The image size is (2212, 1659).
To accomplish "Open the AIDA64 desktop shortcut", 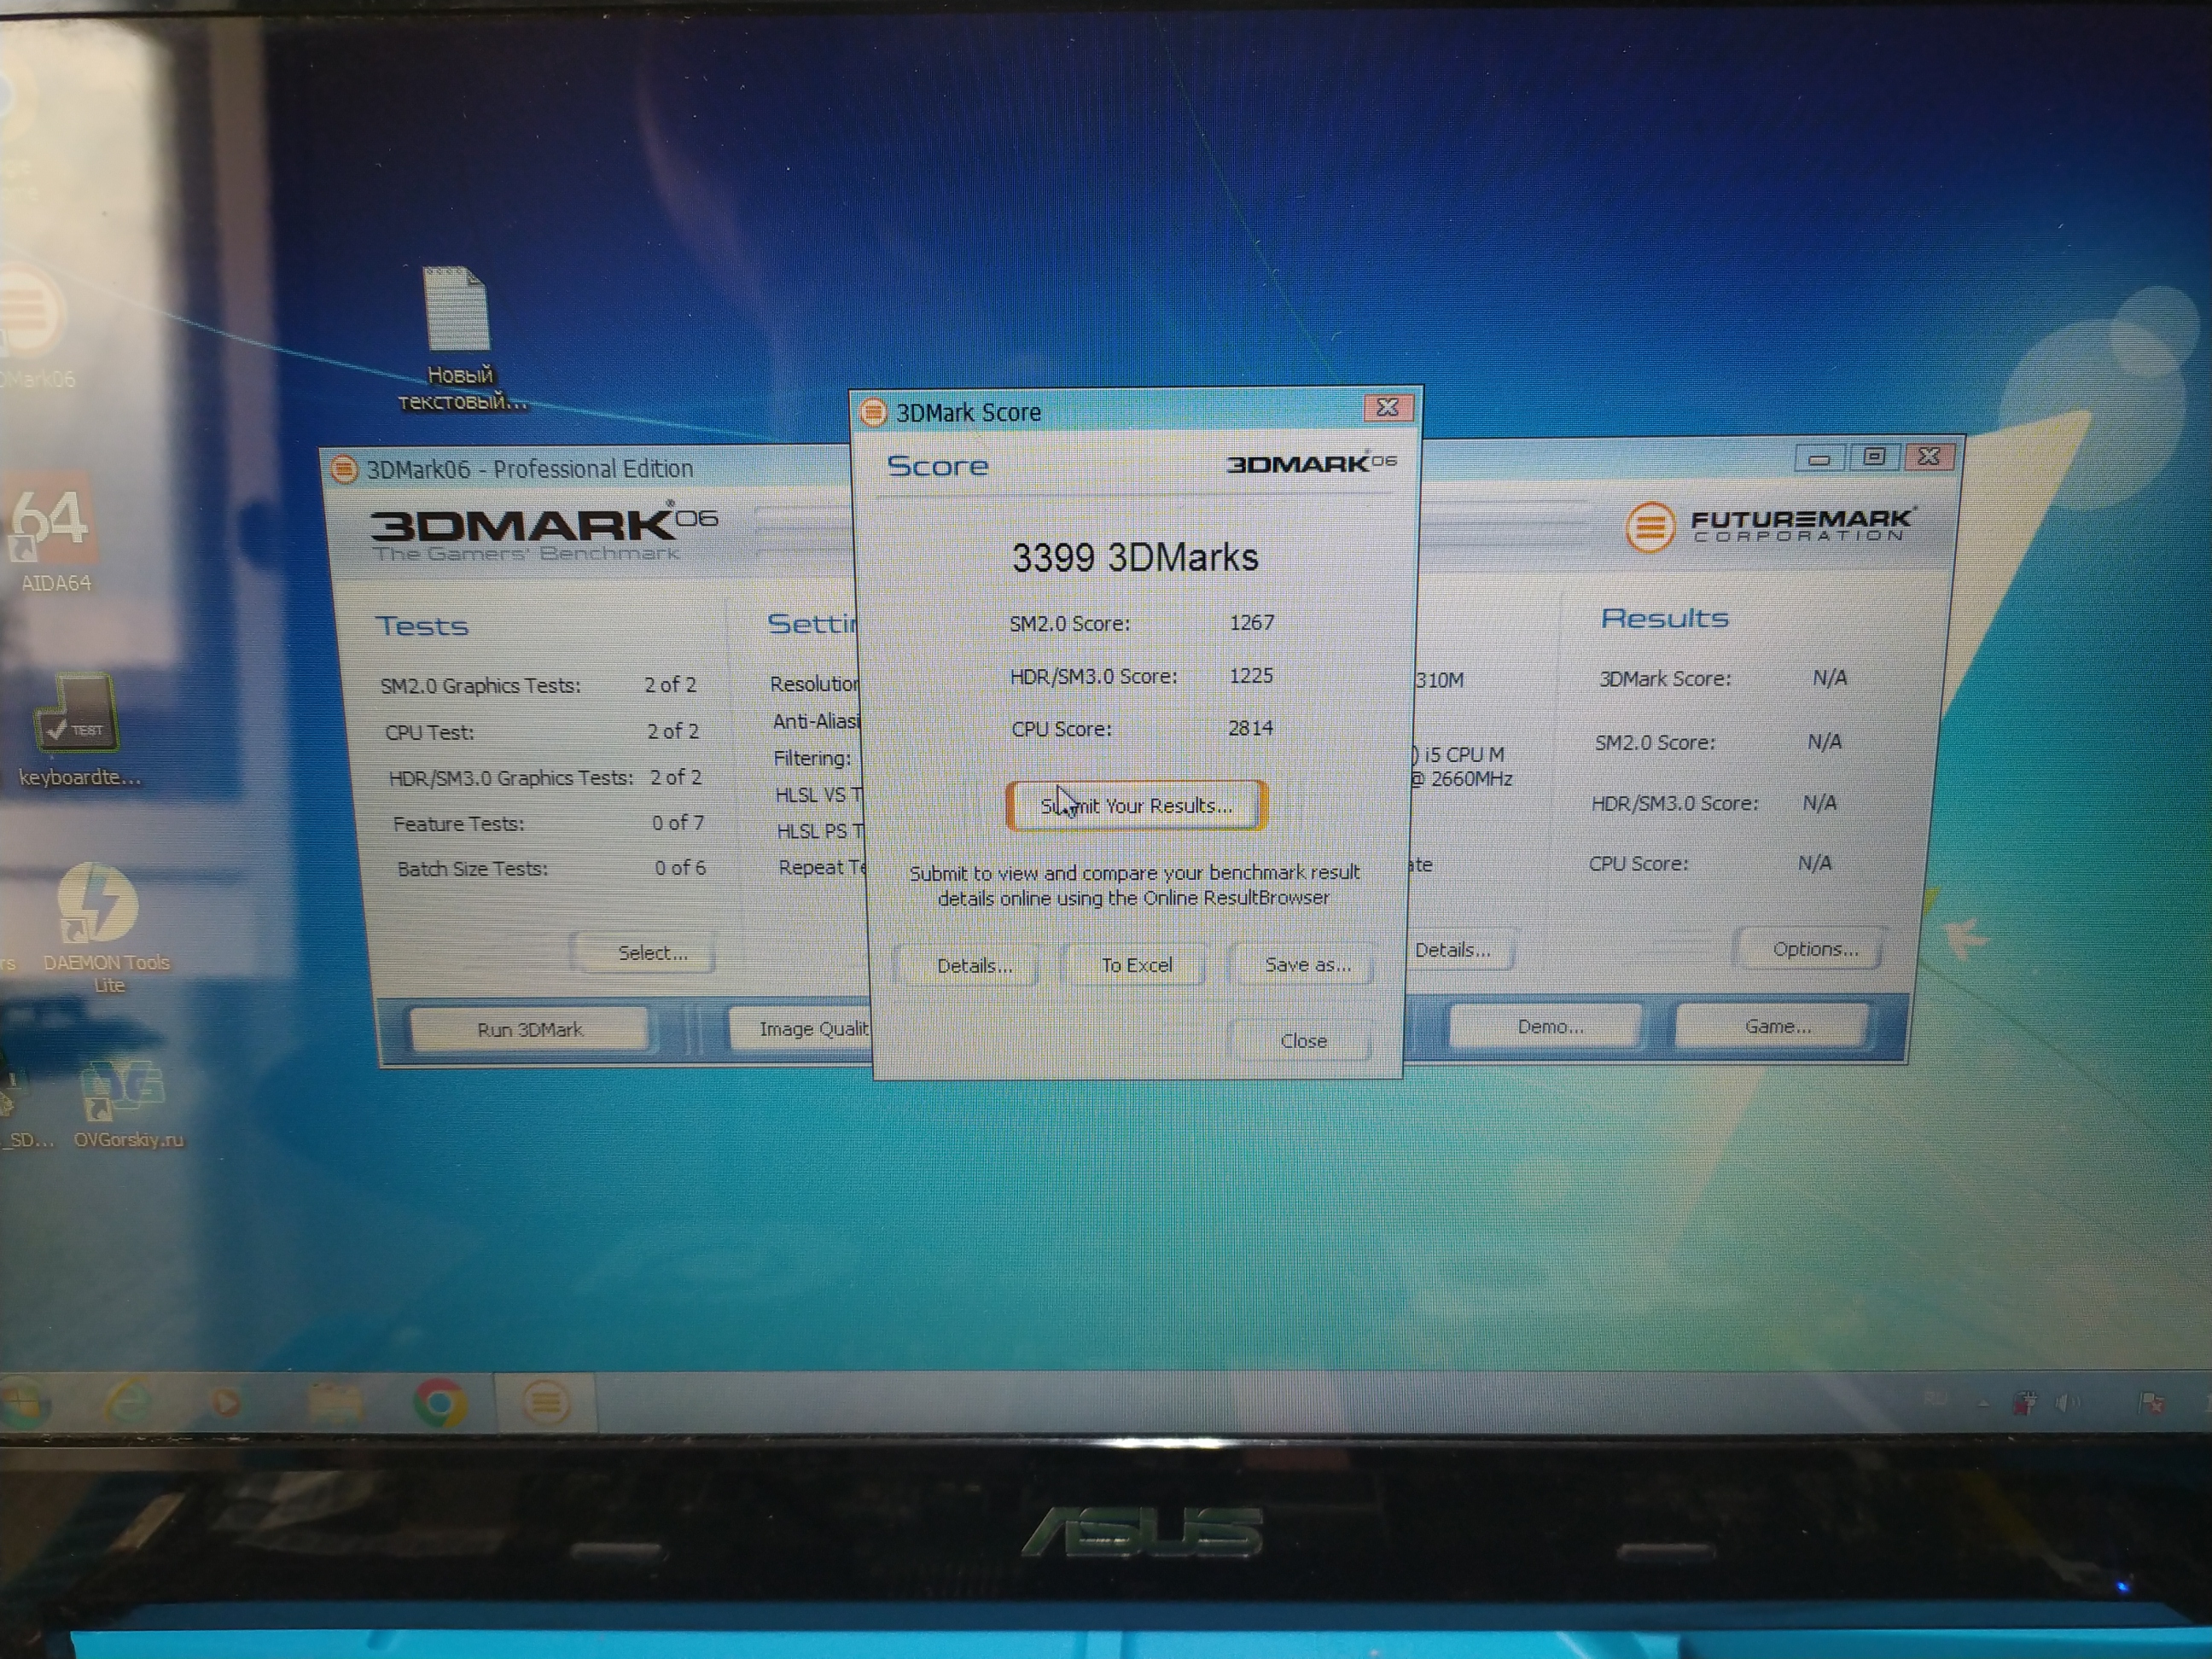I will pos(54,537).
